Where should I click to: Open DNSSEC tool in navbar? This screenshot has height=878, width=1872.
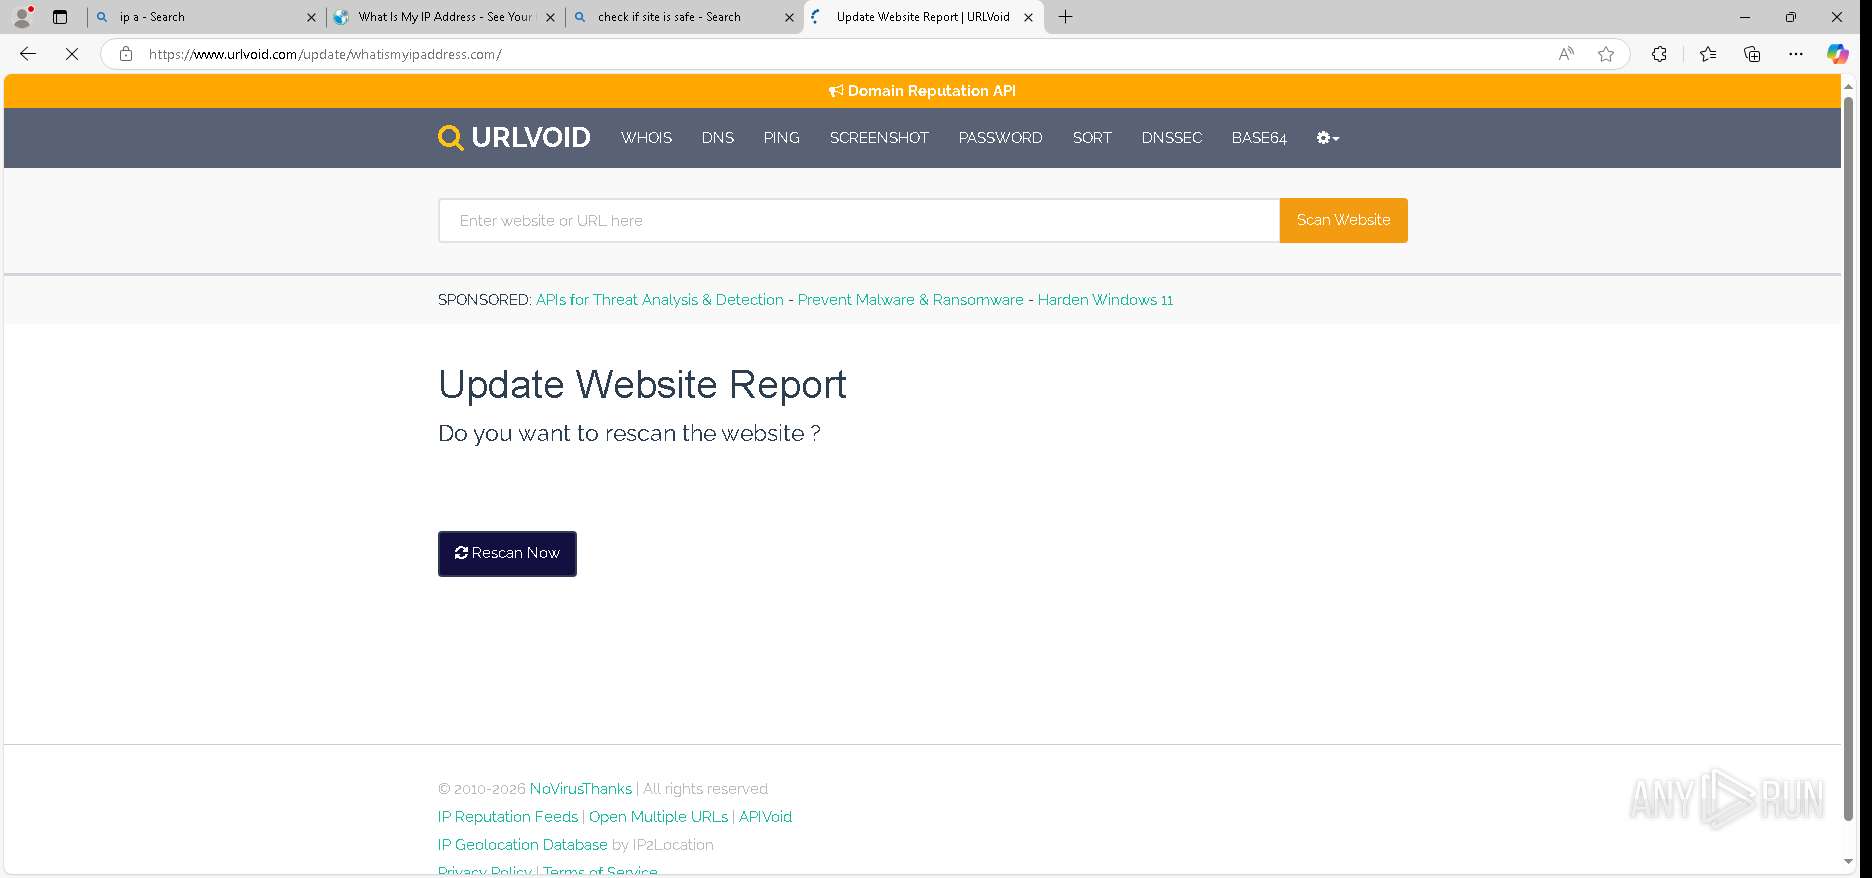click(1171, 138)
